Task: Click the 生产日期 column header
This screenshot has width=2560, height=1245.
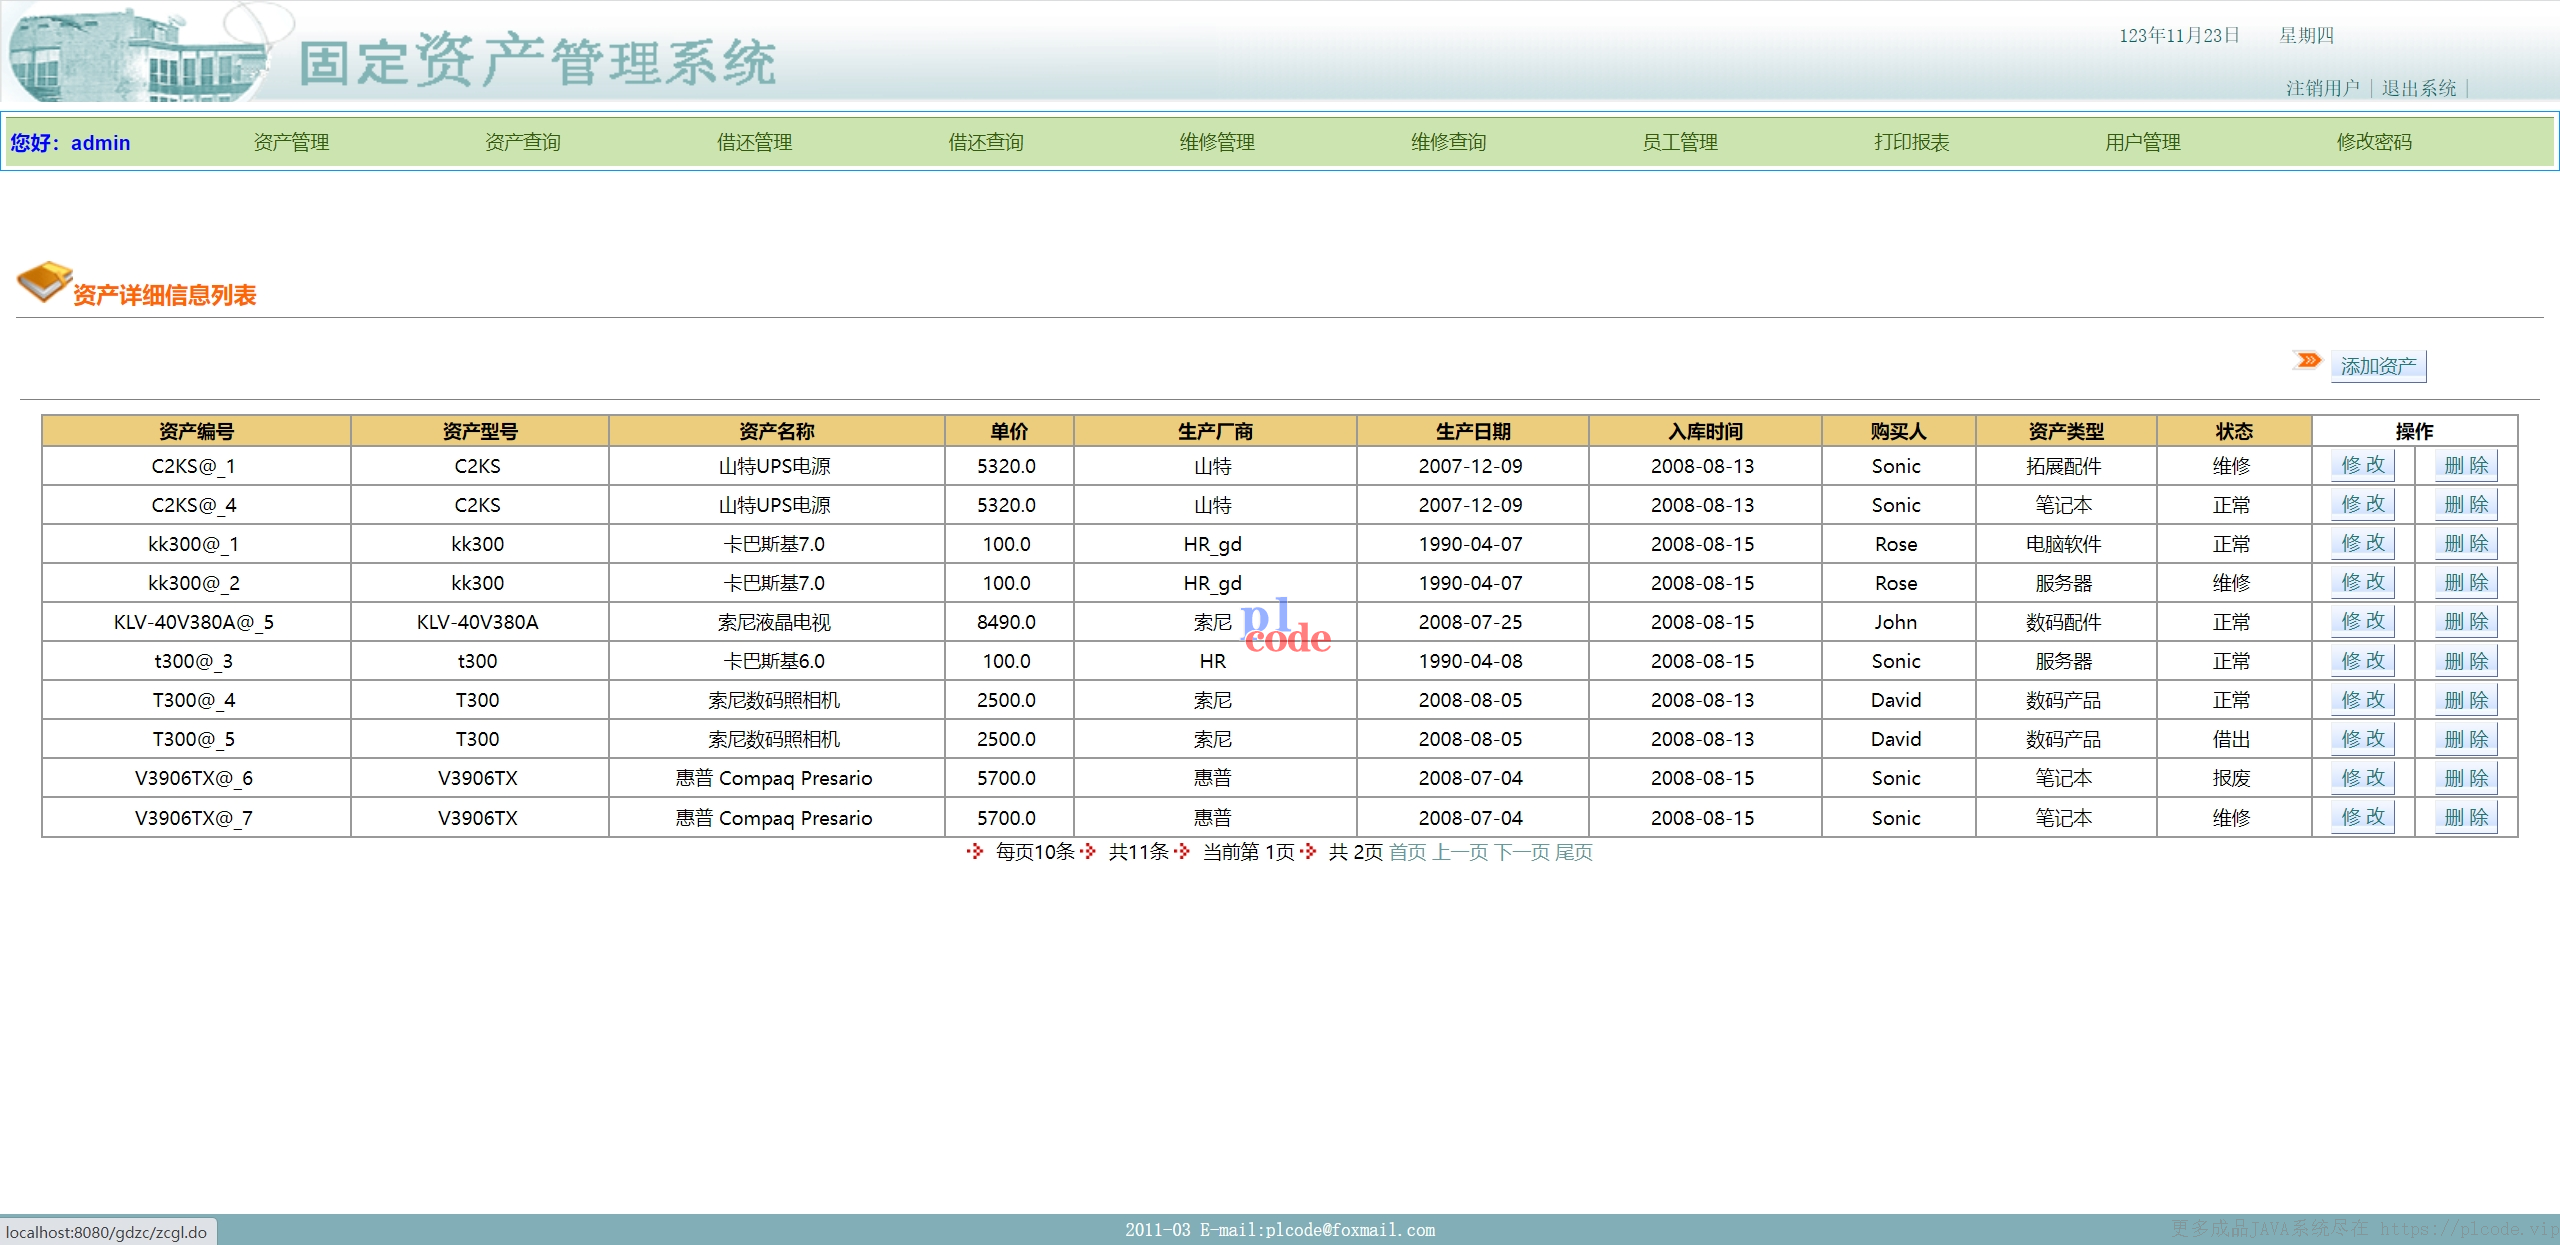Action: (1473, 431)
